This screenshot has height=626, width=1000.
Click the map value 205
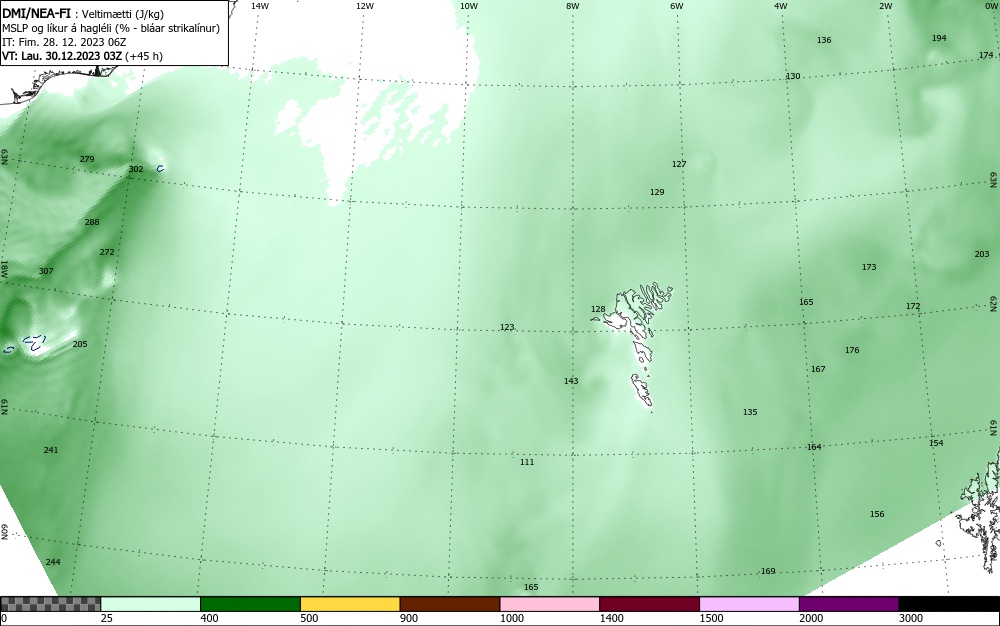click(x=80, y=344)
